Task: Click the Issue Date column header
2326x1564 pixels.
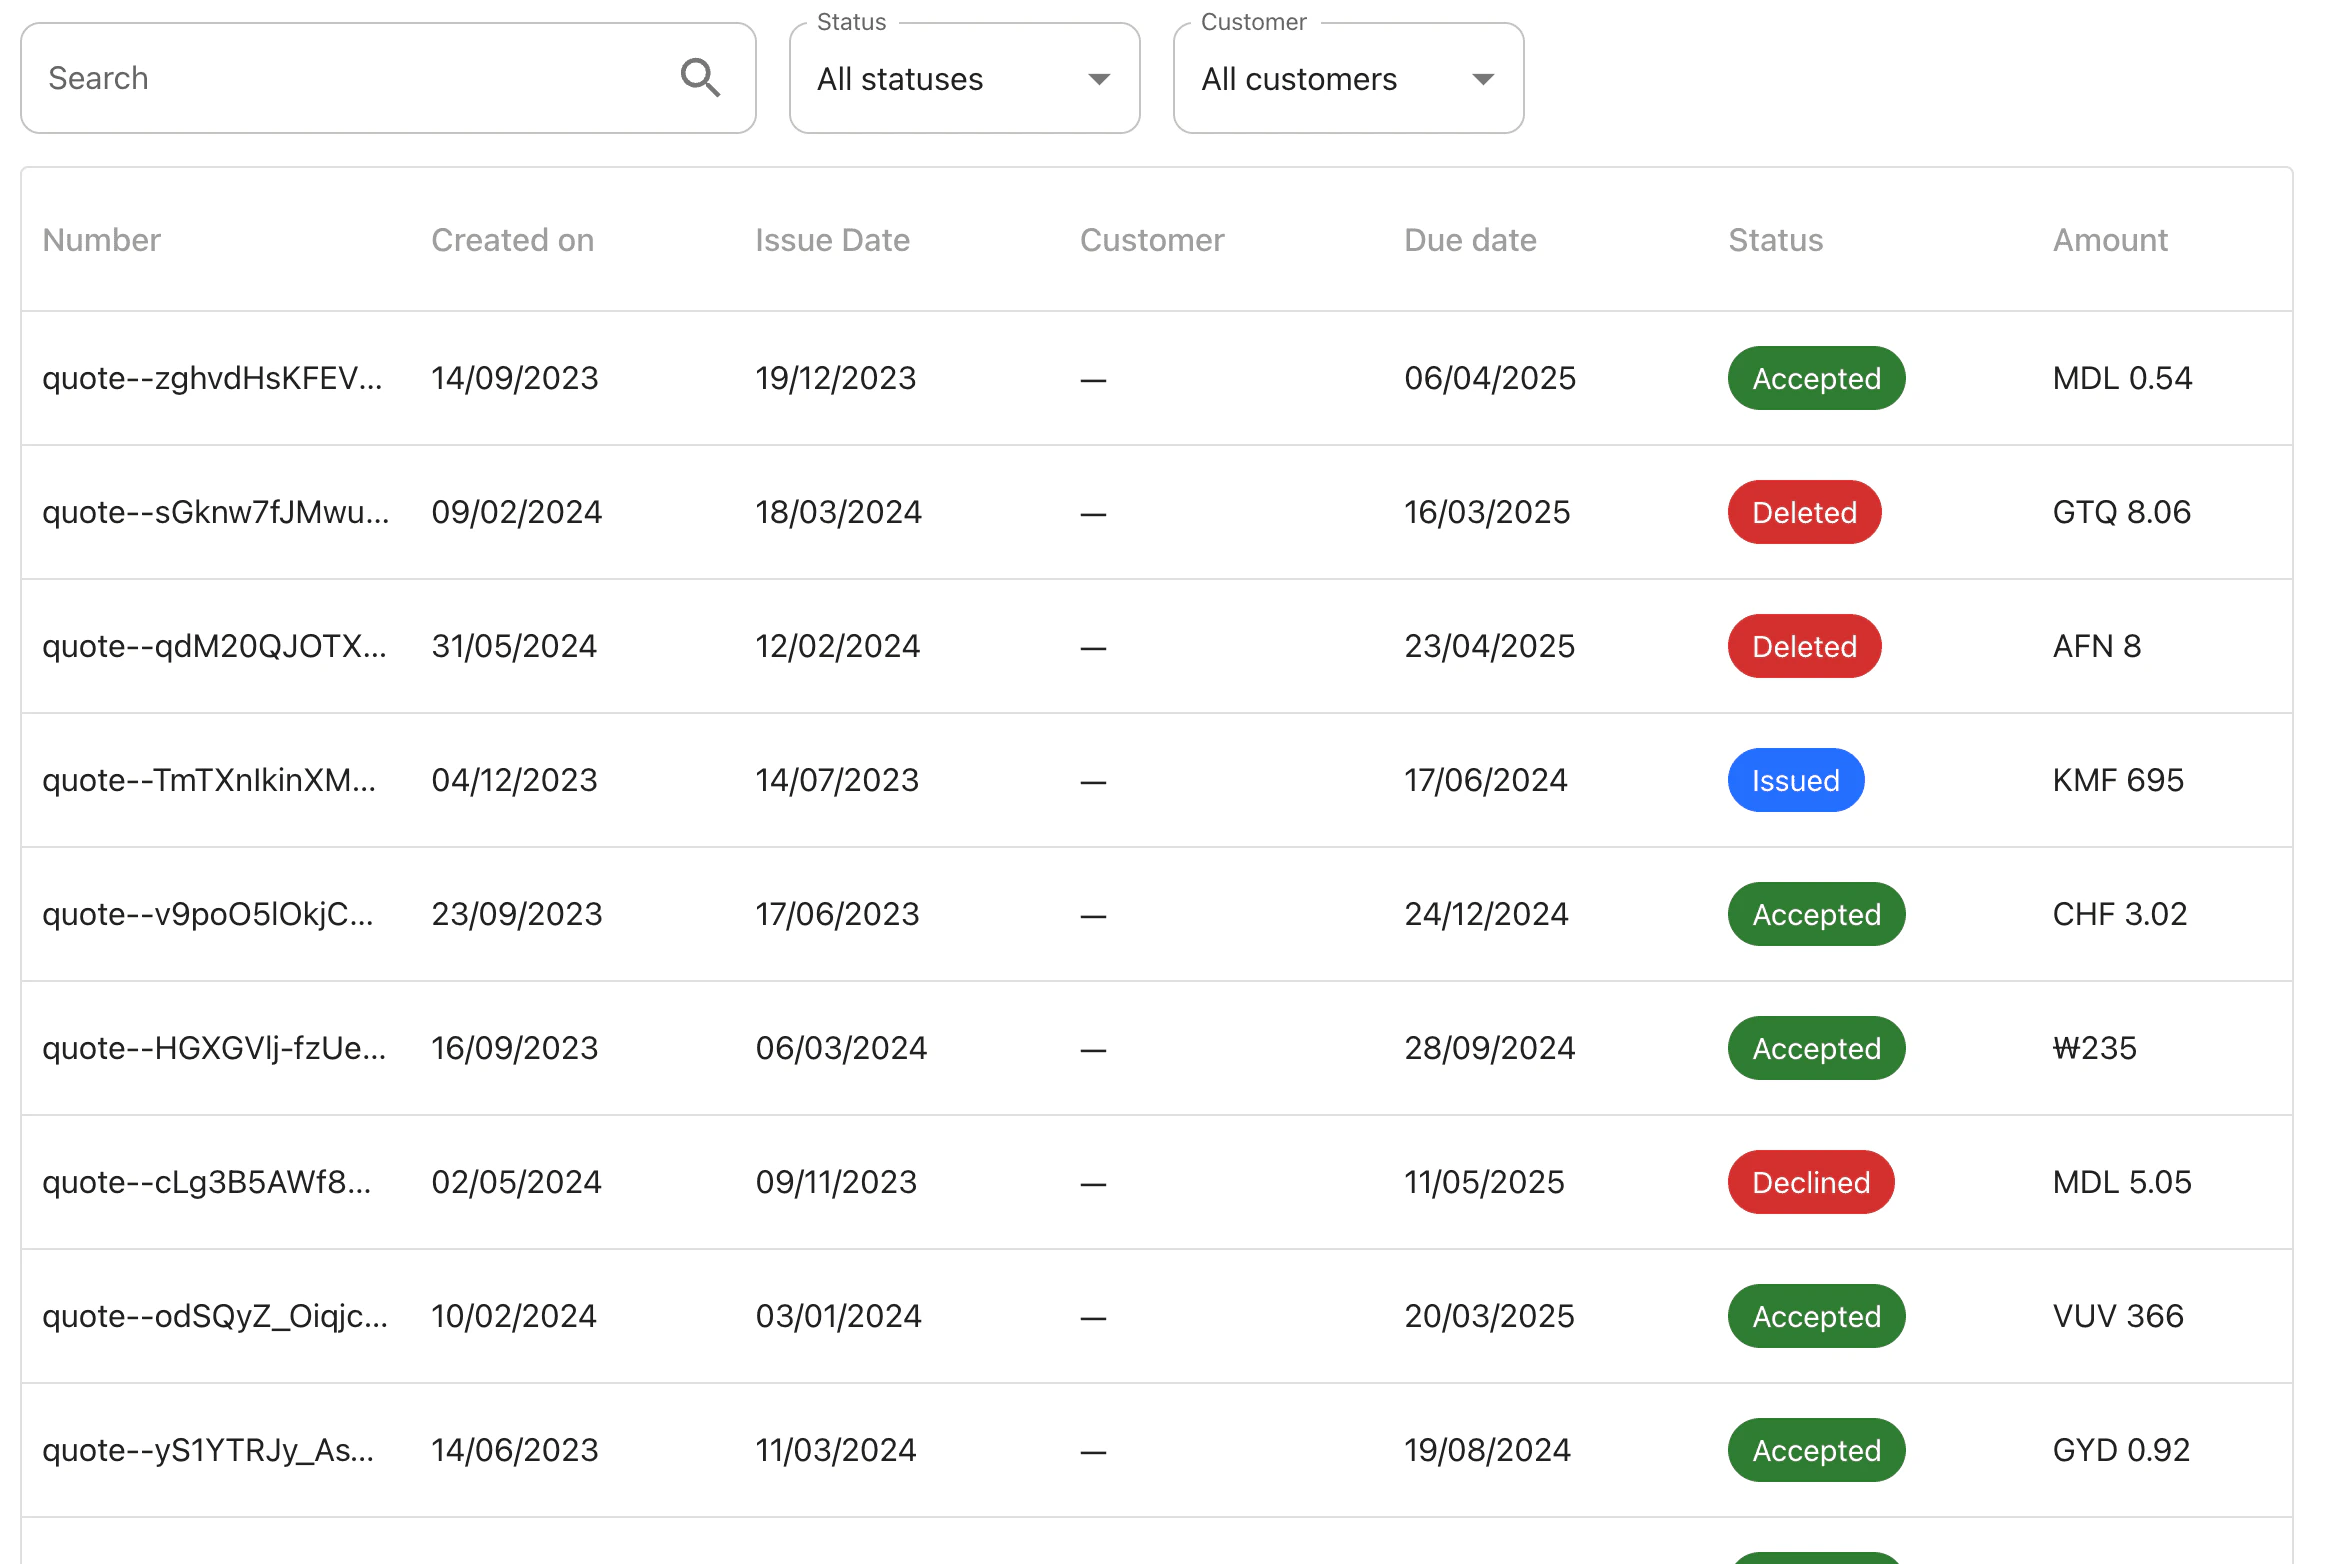Action: coord(832,240)
